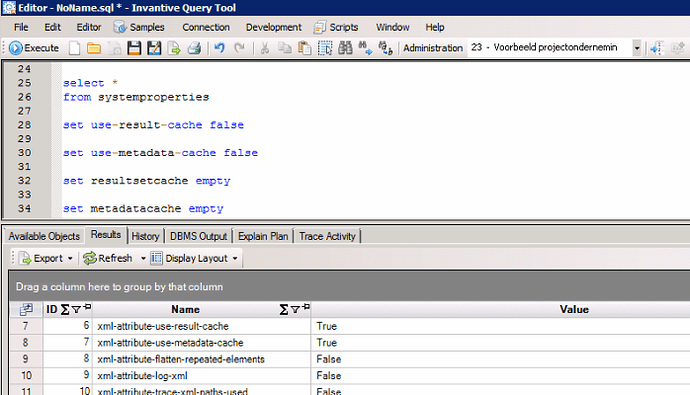This screenshot has height=395, width=690.
Task: Switch to the Available Objects tab
Action: [44, 236]
